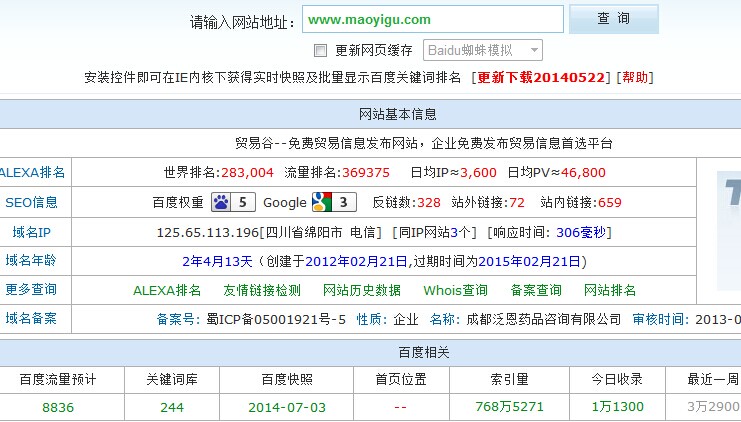Click daily PV value 46,800

point(583,172)
